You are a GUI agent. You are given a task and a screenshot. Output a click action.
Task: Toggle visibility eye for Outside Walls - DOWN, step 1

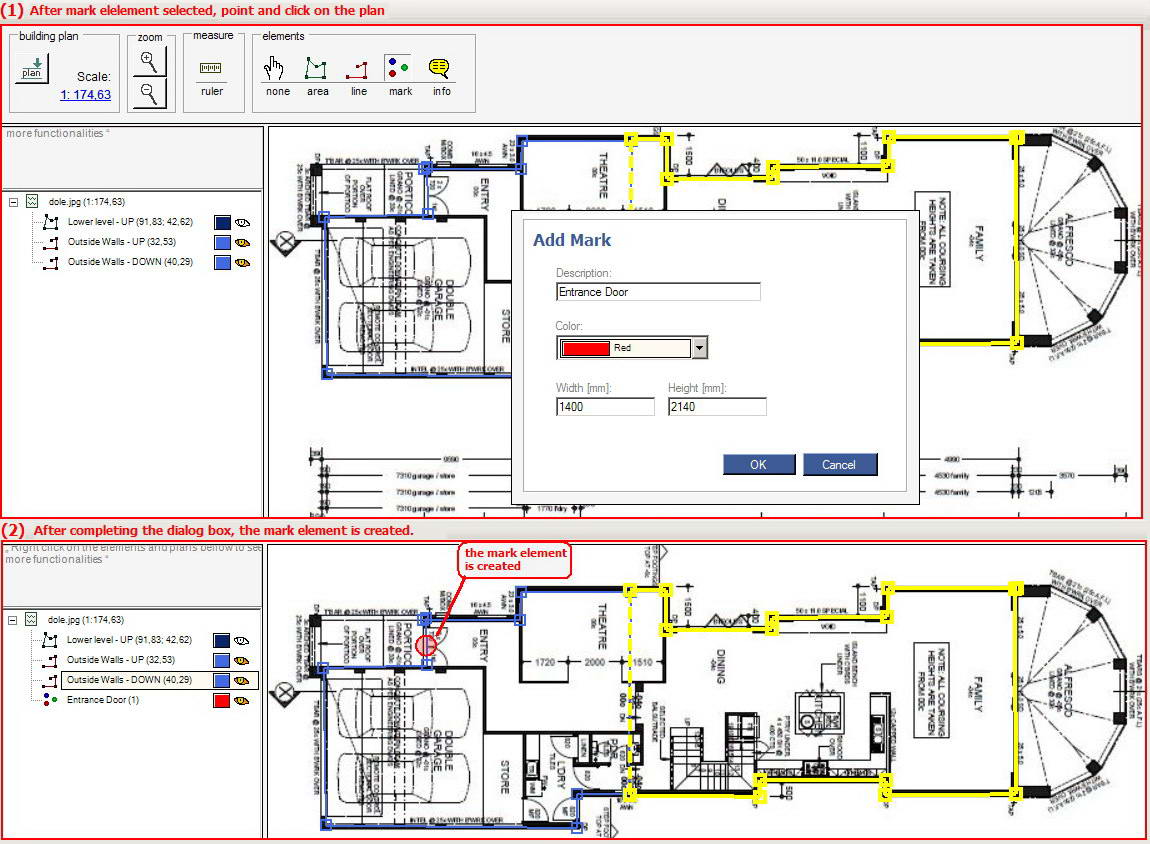(x=242, y=263)
